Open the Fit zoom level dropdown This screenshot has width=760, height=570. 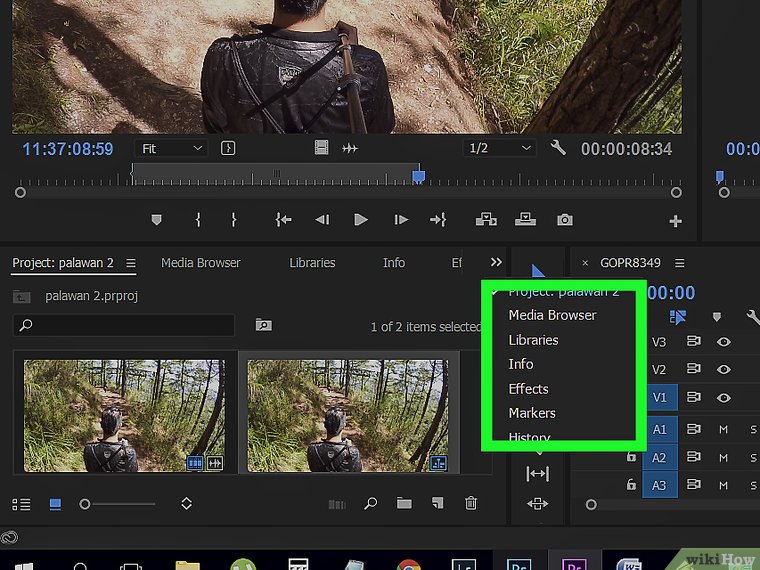click(171, 148)
